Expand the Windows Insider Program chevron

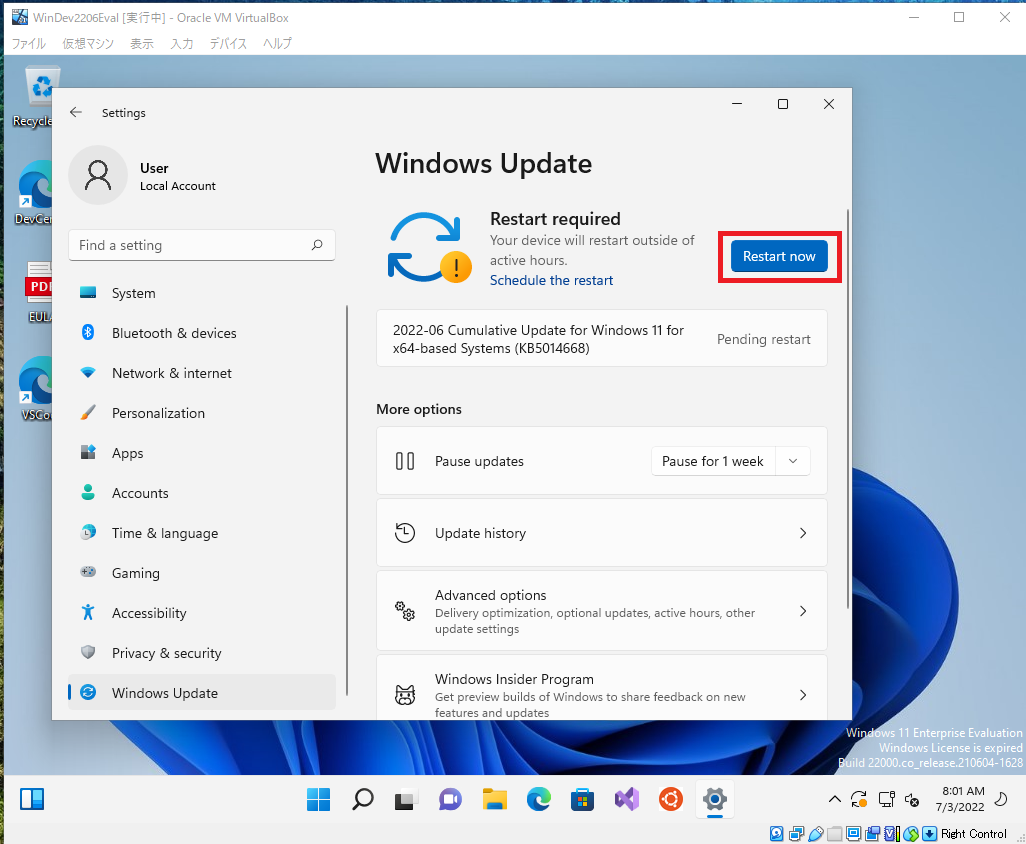(803, 695)
